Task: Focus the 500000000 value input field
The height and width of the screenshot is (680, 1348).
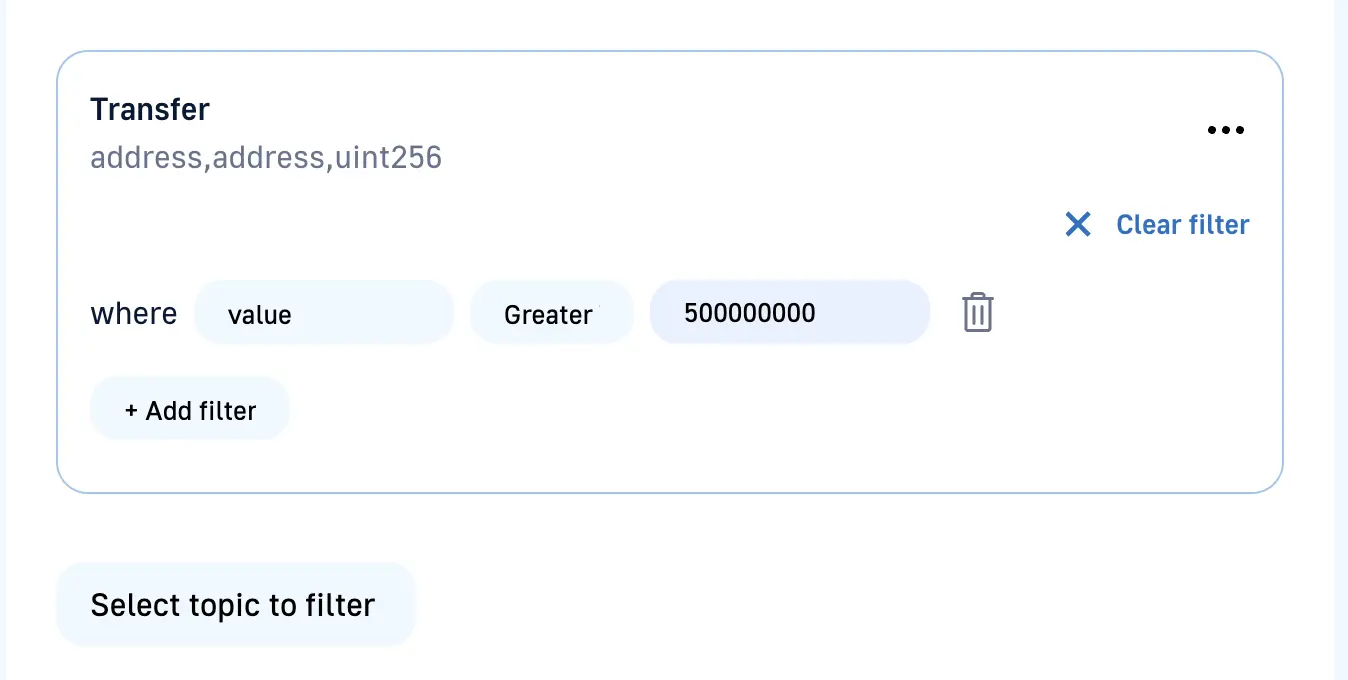Action: [789, 313]
